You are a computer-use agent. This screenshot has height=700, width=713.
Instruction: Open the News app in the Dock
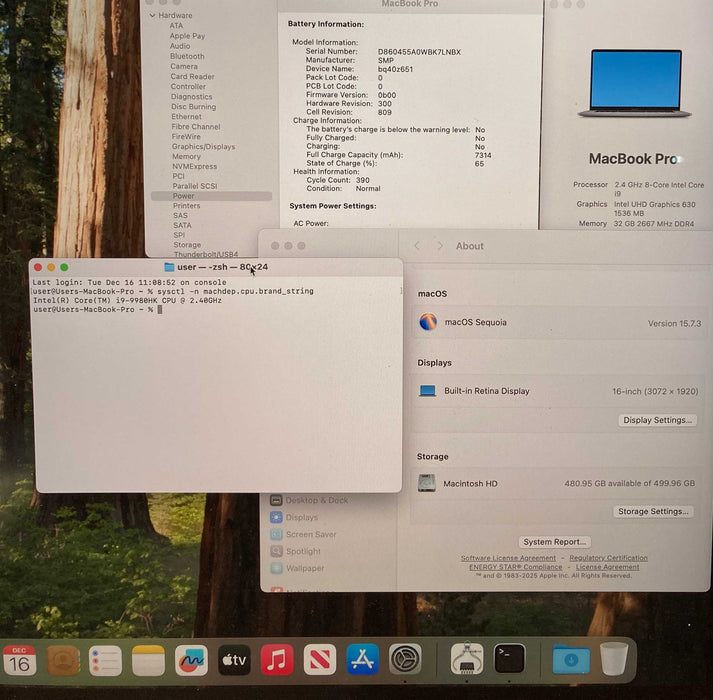click(320, 660)
